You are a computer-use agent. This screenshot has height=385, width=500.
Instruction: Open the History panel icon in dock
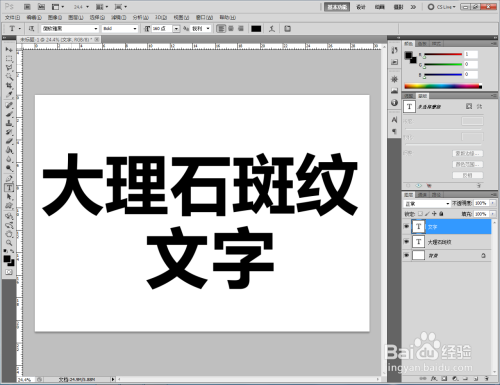click(x=394, y=50)
